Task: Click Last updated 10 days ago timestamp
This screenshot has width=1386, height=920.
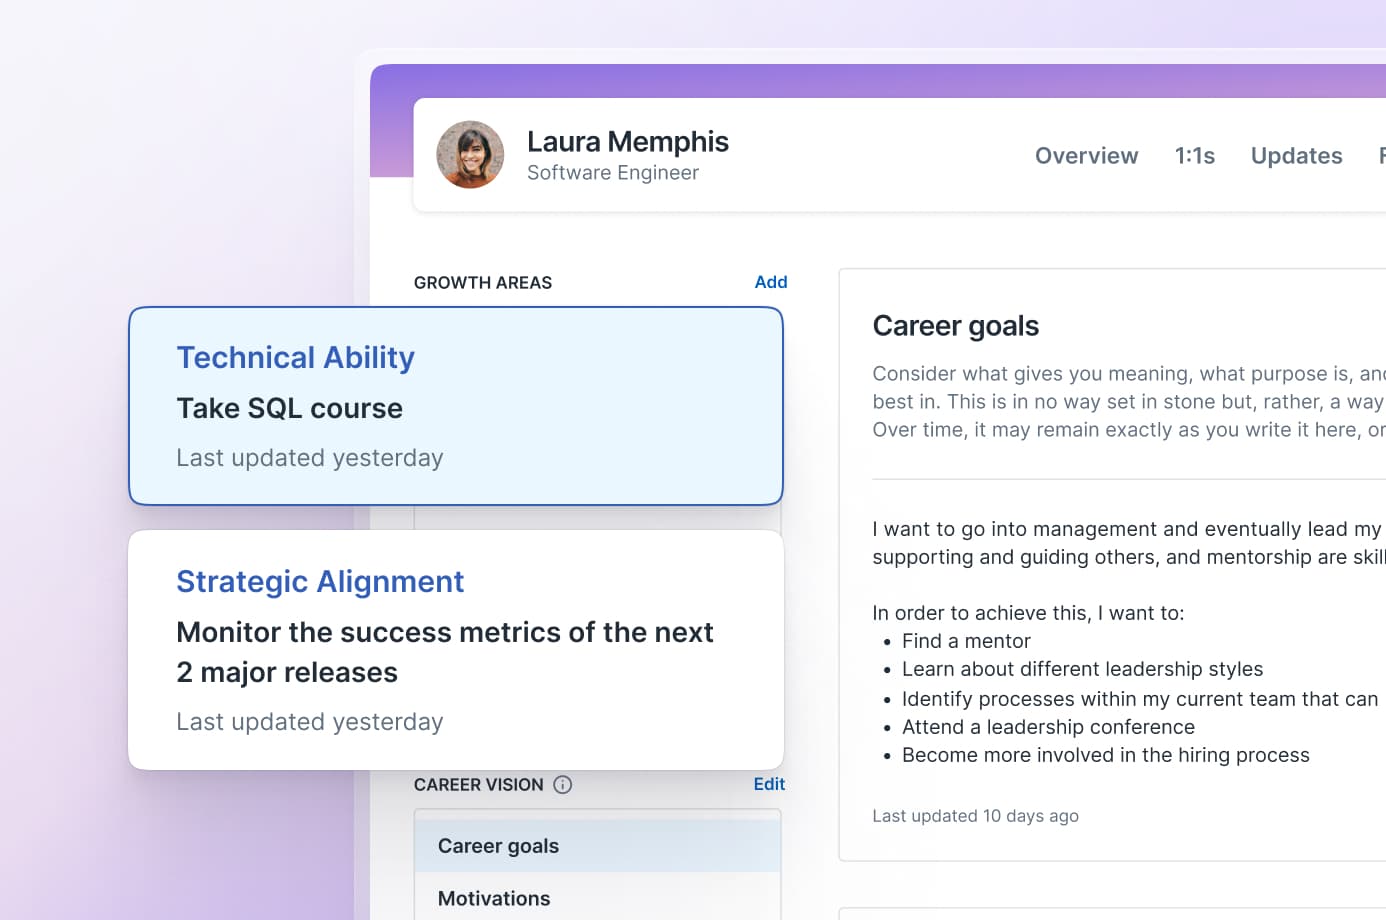Action: [x=975, y=815]
